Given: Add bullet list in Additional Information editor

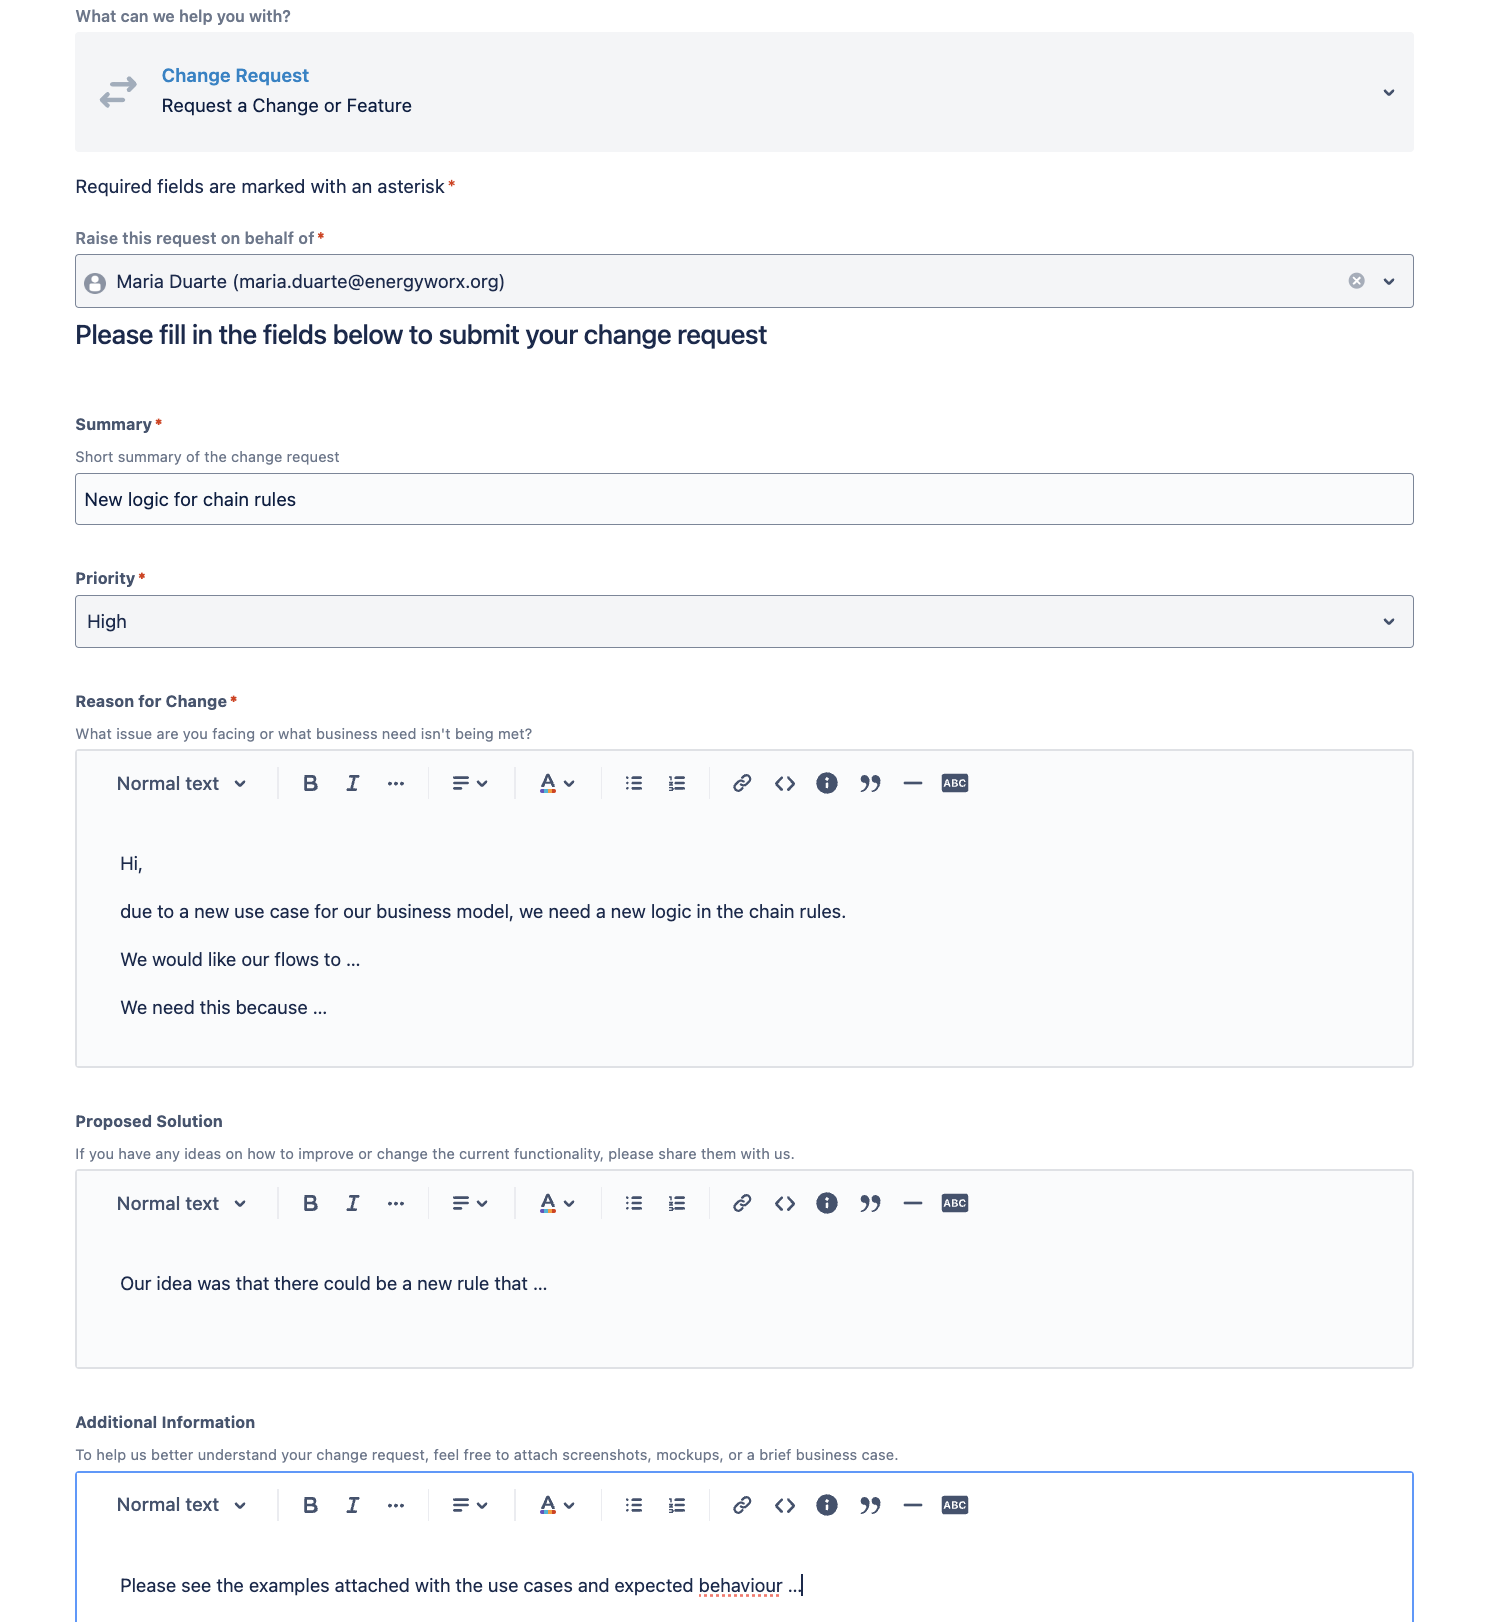Looking at the screenshot, I should pyautogui.click(x=634, y=1506).
